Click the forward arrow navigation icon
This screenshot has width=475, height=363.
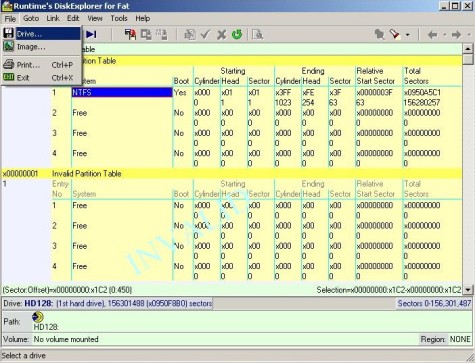click(x=456, y=34)
